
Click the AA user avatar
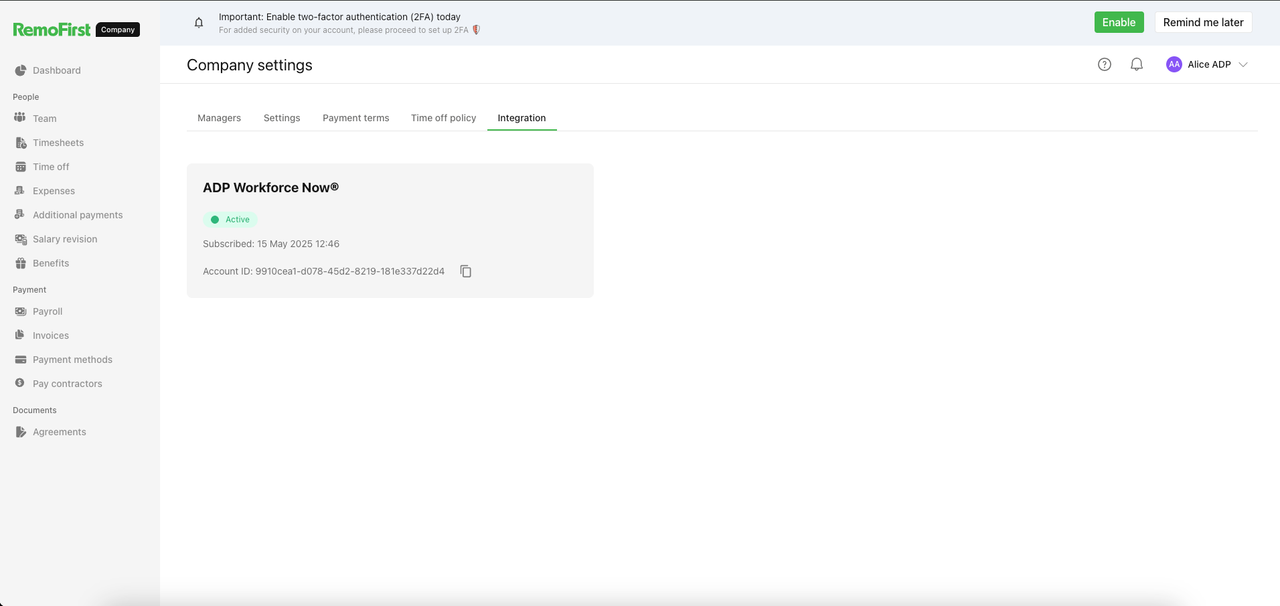click(1174, 64)
